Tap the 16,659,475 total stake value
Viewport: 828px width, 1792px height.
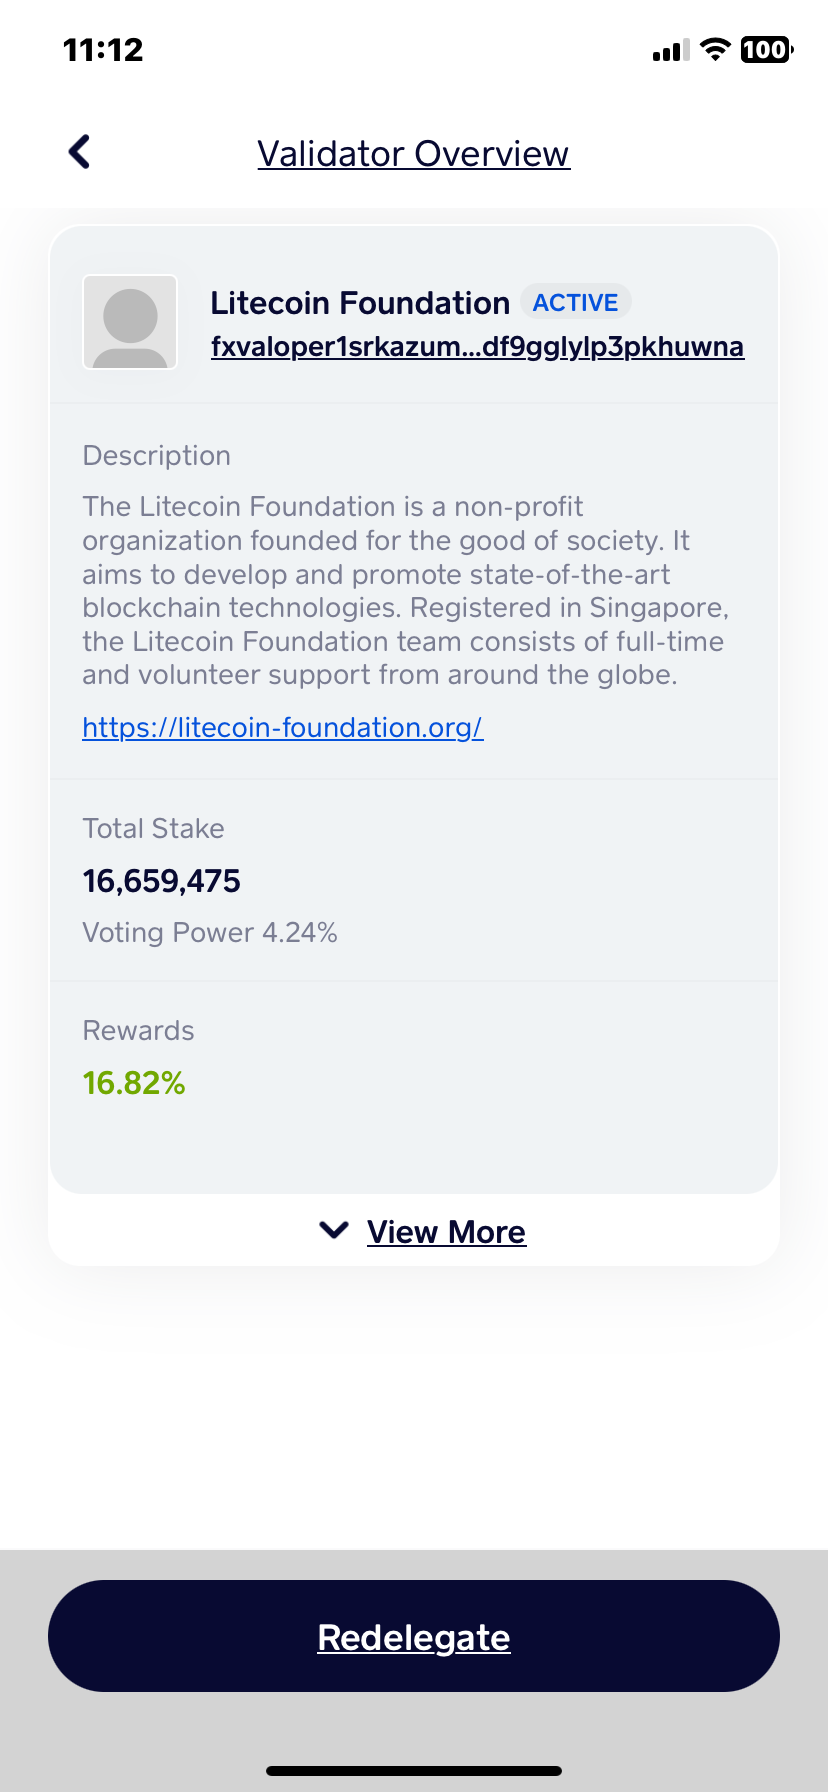(x=162, y=881)
